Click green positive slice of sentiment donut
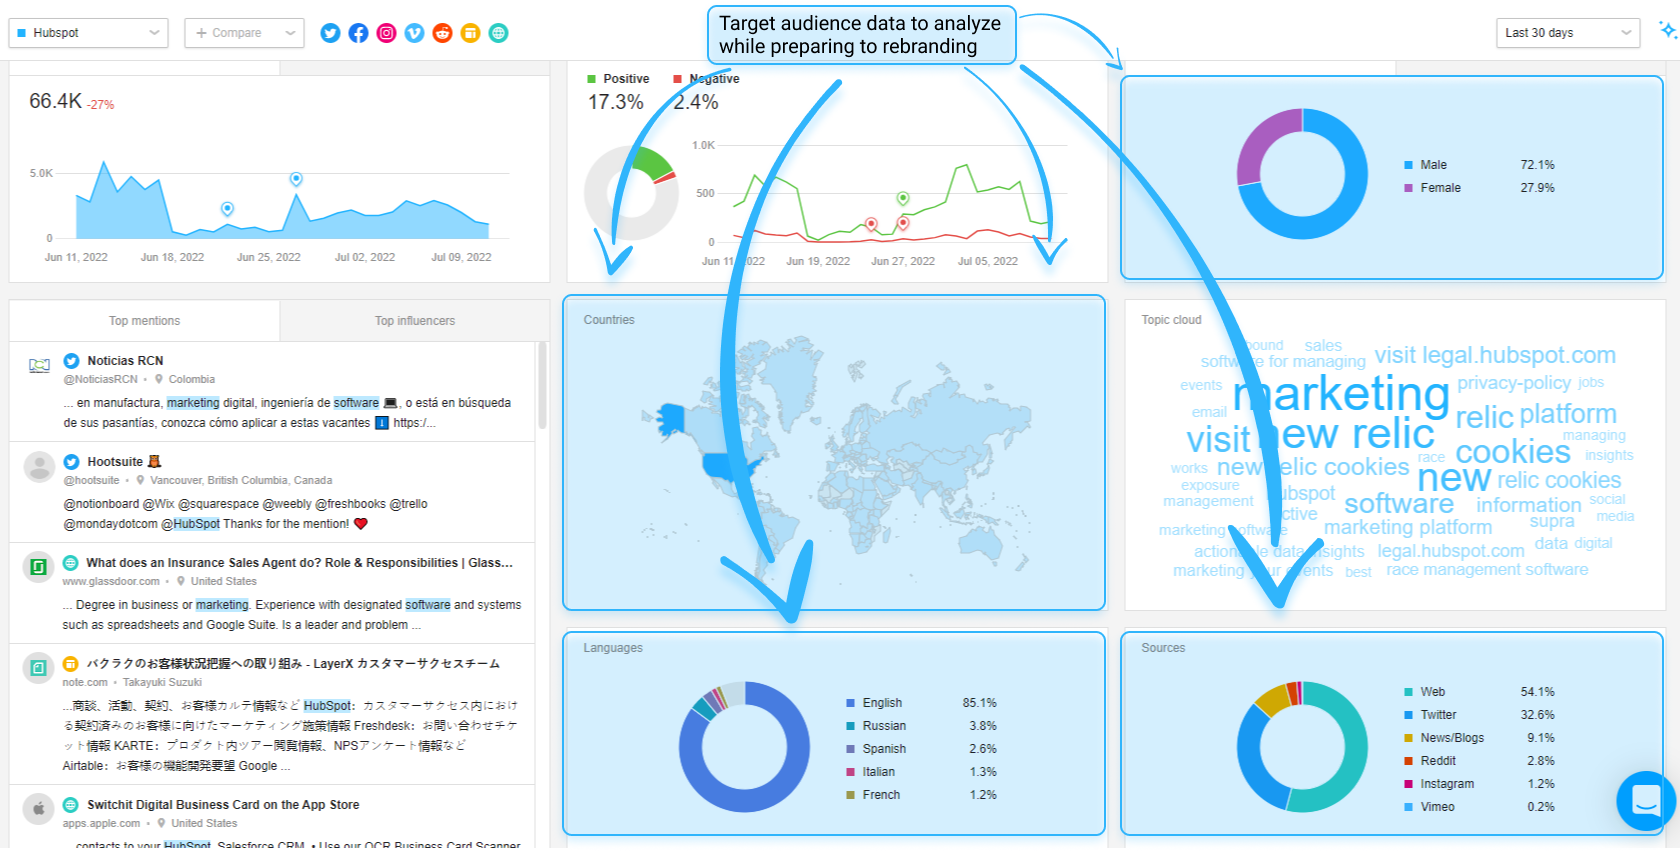 tap(653, 163)
